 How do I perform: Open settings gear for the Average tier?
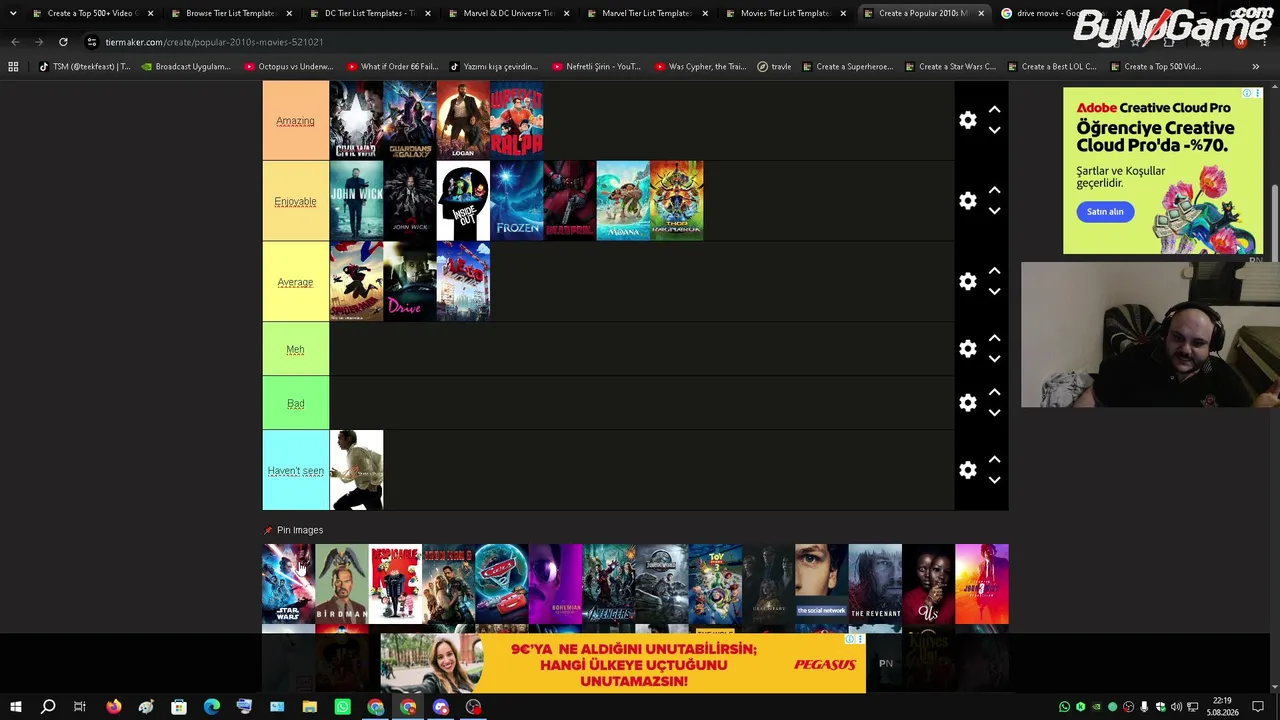tap(968, 282)
